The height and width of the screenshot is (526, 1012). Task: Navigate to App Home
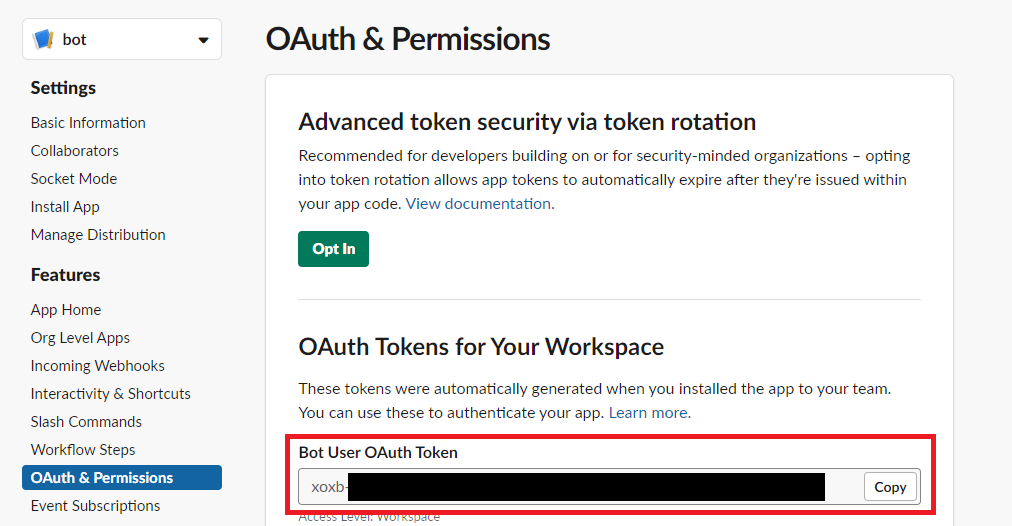[66, 310]
